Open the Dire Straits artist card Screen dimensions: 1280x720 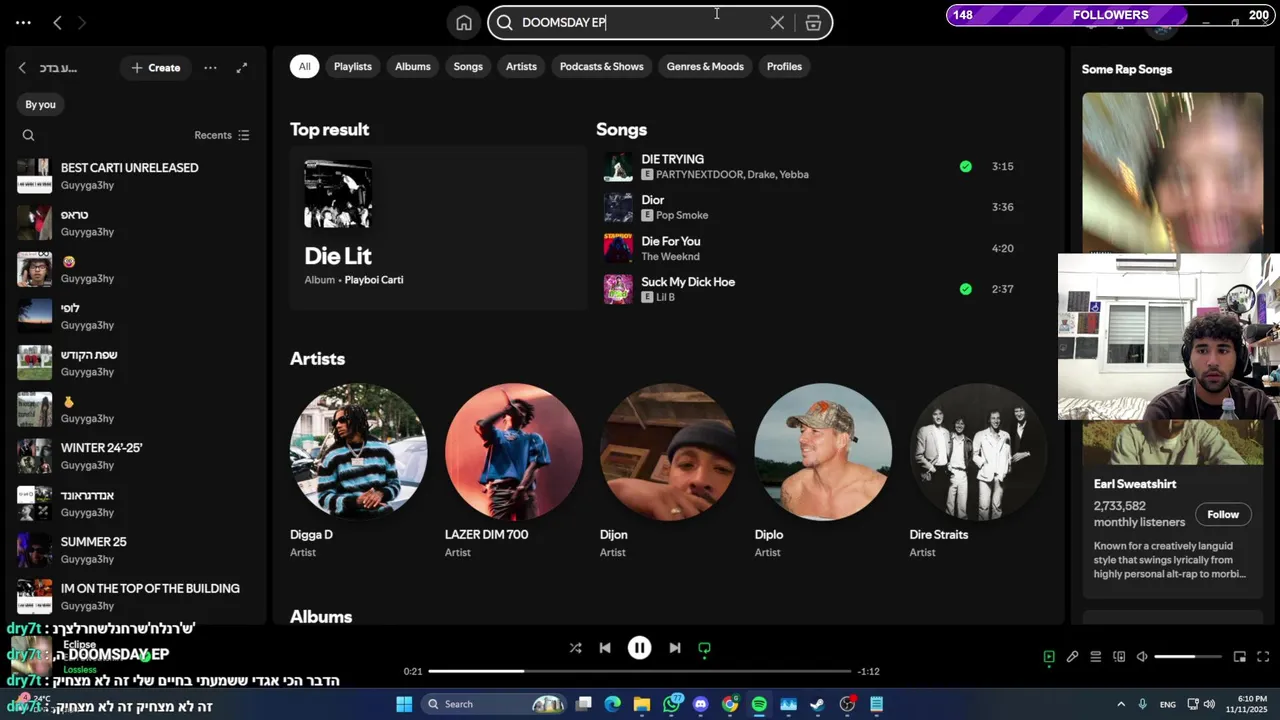[x=978, y=471]
